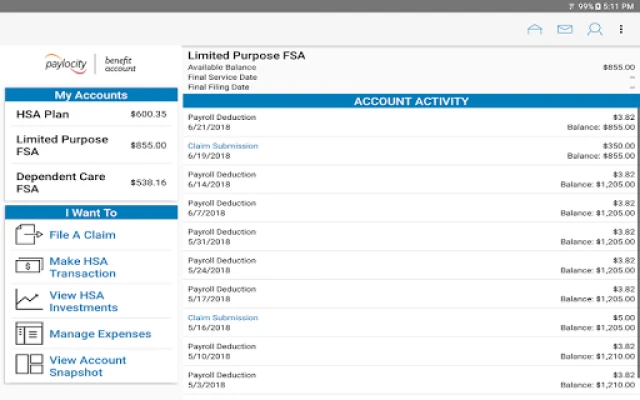Image resolution: width=640 pixels, height=400 pixels.
Task: Open the three-dot overflow menu
Action: coord(621,29)
